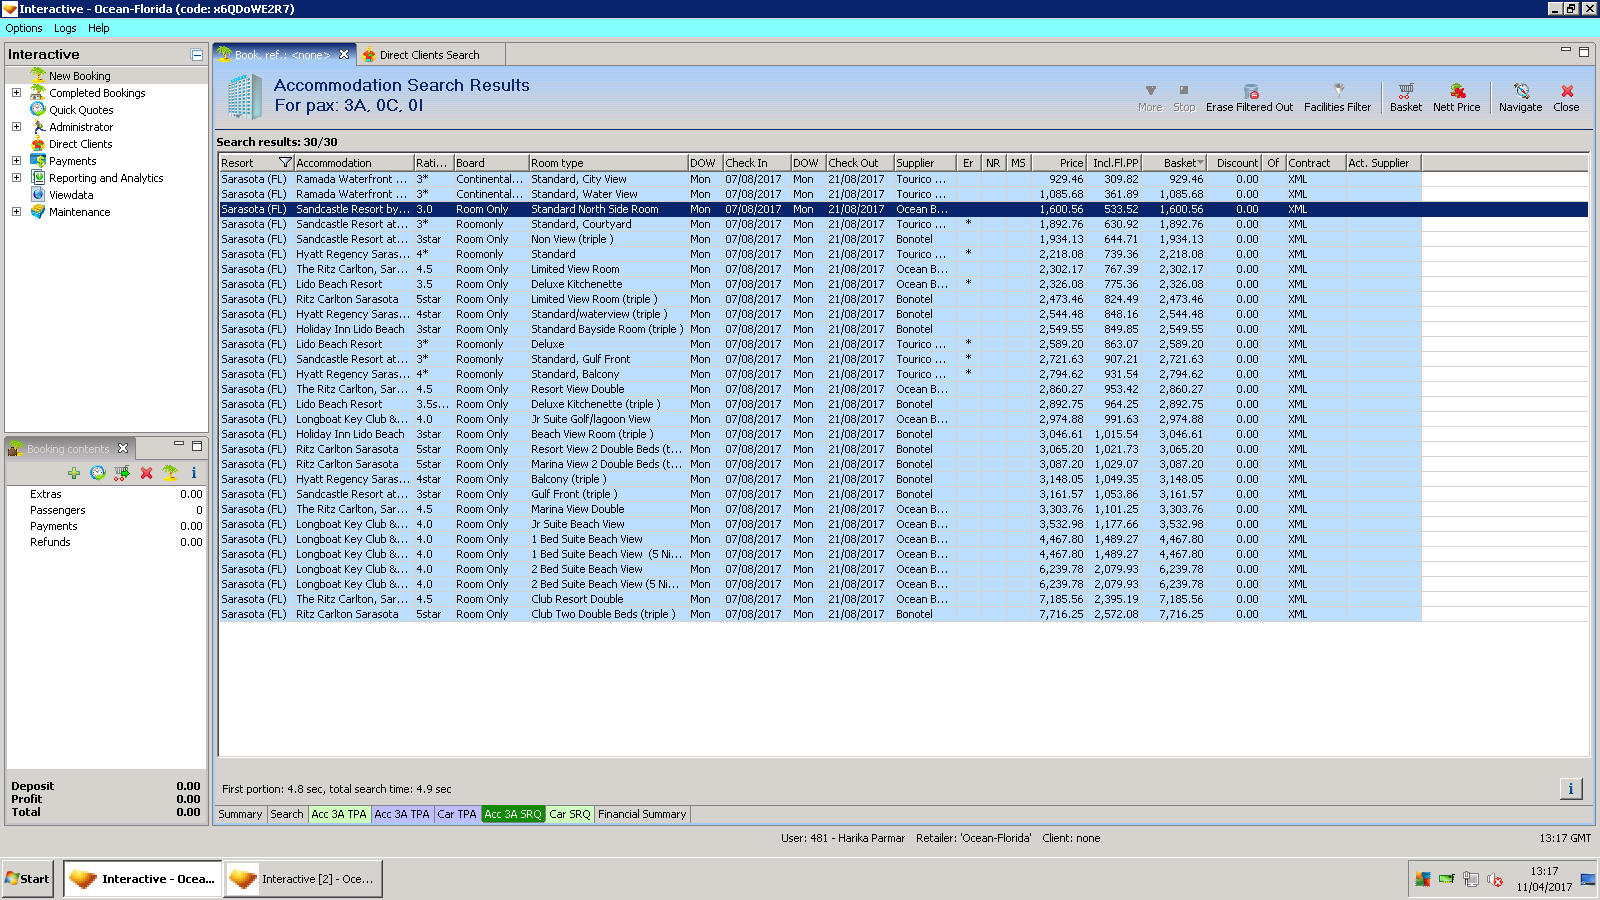
Task: Expand Reporting and Analytics node
Action: [x=16, y=178]
